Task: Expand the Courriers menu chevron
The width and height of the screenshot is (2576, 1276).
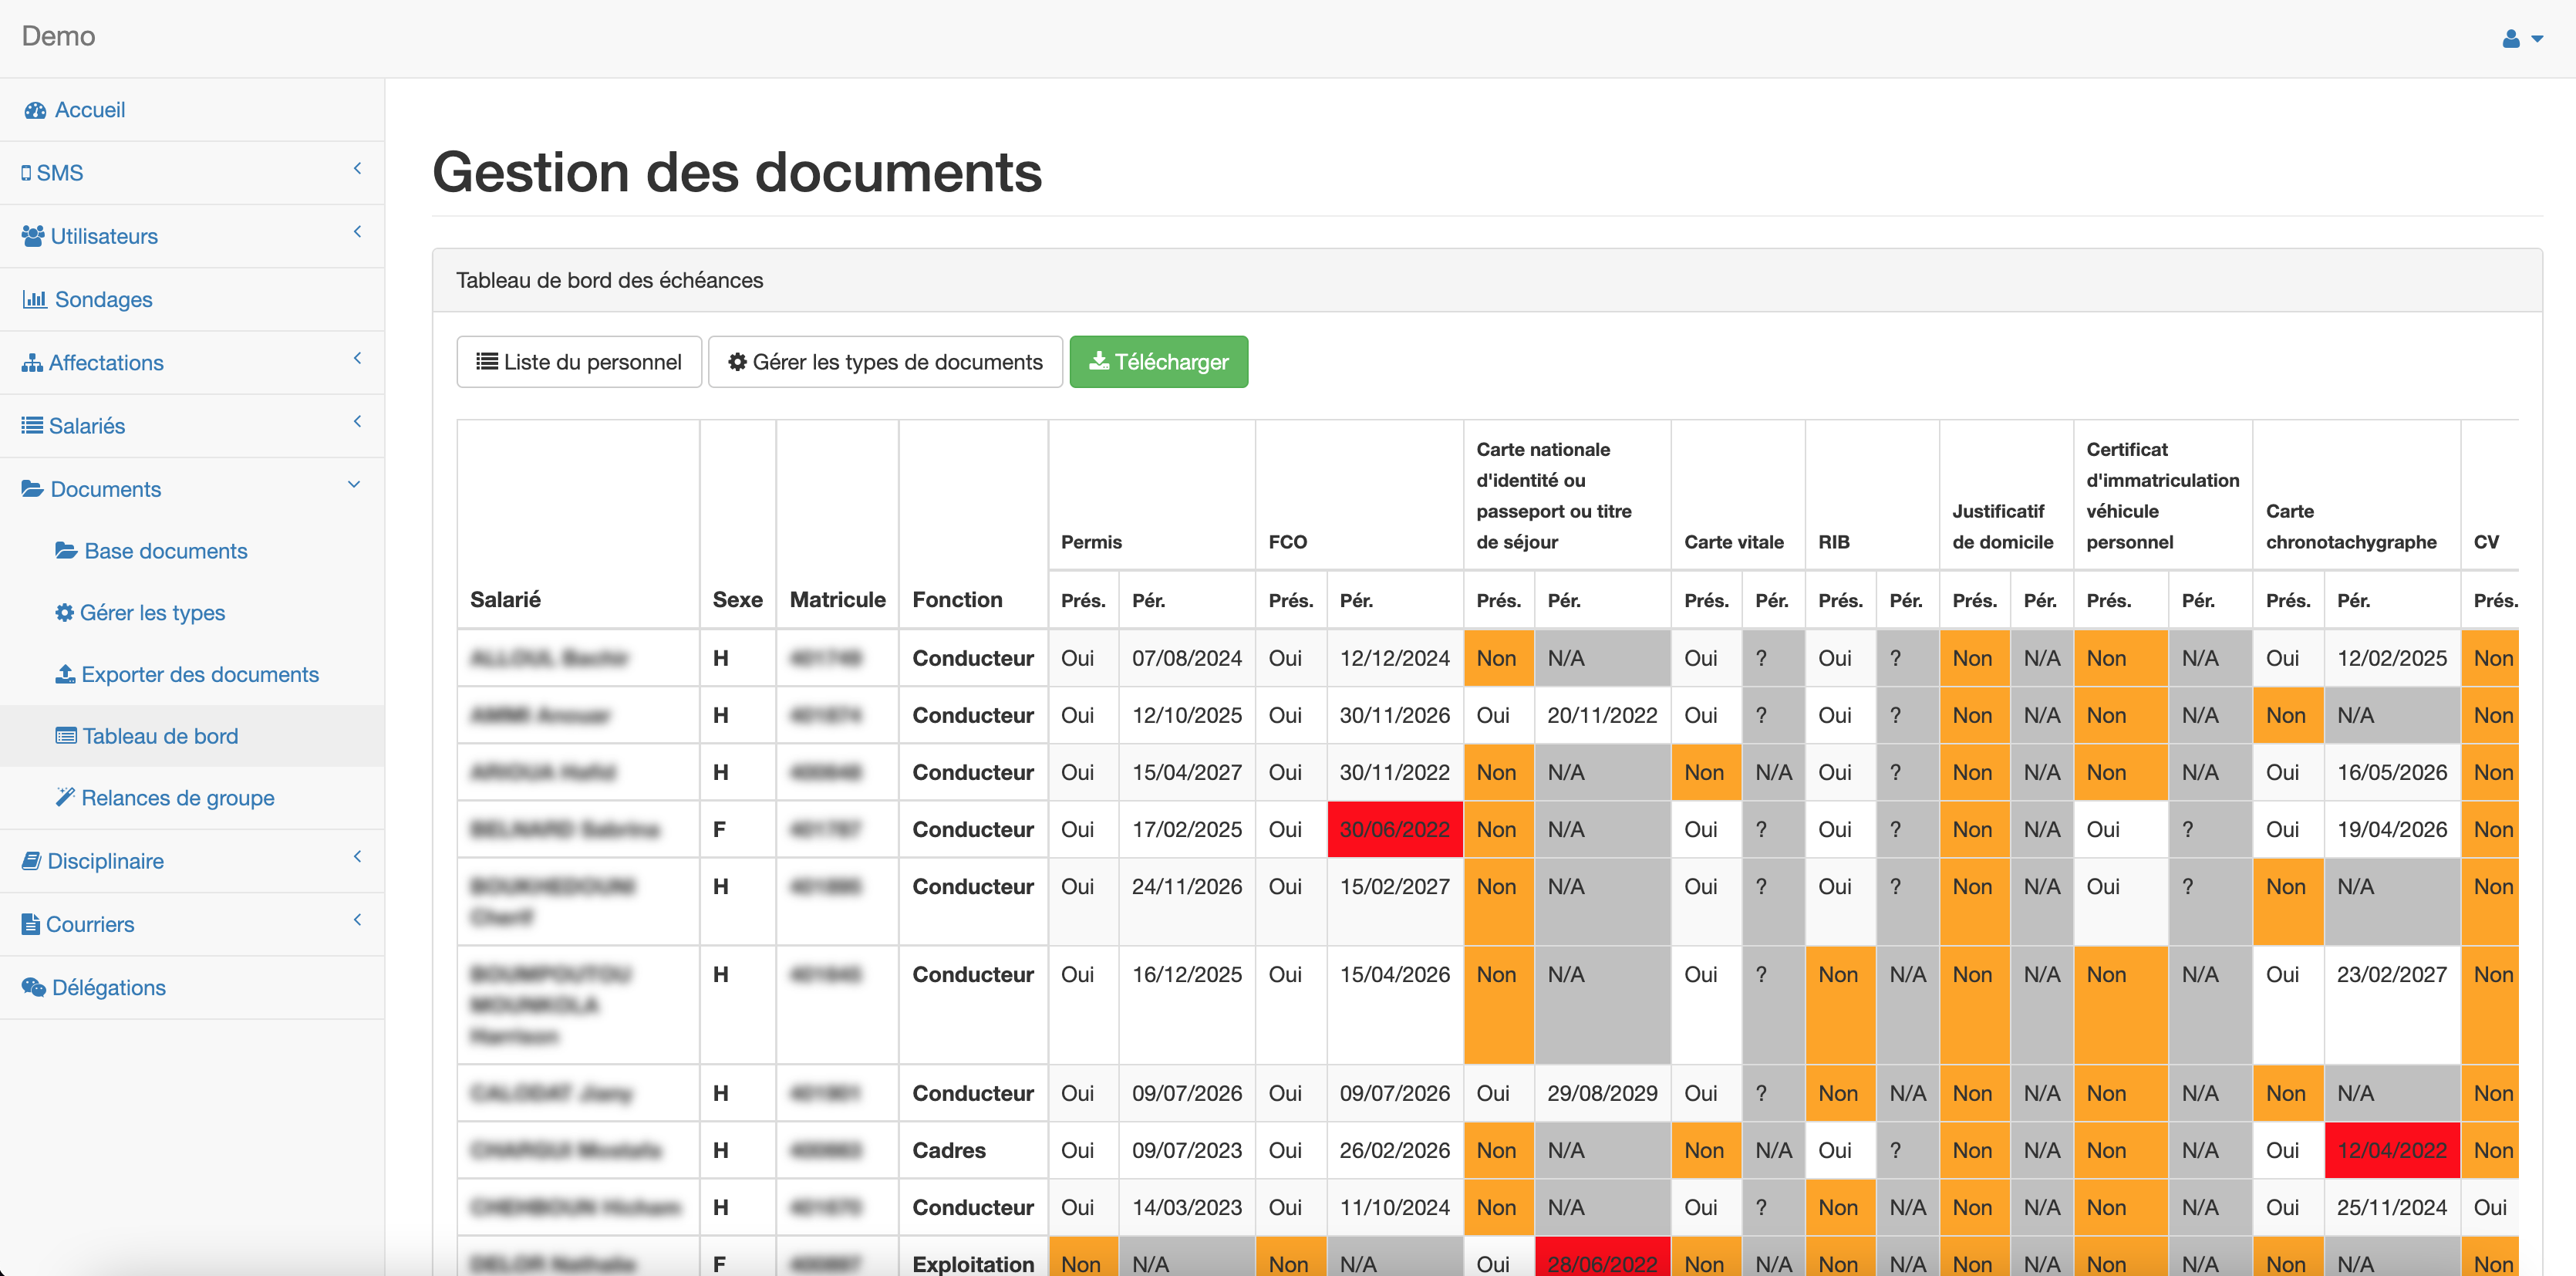Action: [357, 919]
